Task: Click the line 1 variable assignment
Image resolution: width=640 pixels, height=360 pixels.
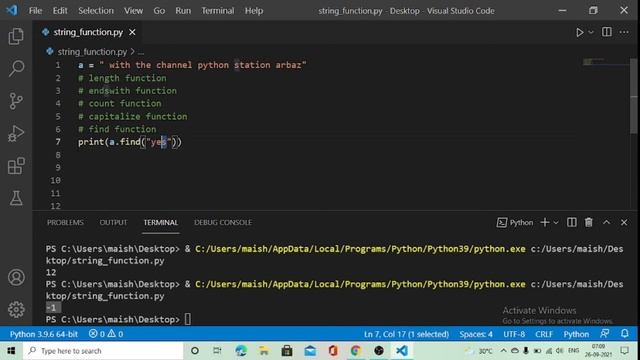Action: coord(192,65)
